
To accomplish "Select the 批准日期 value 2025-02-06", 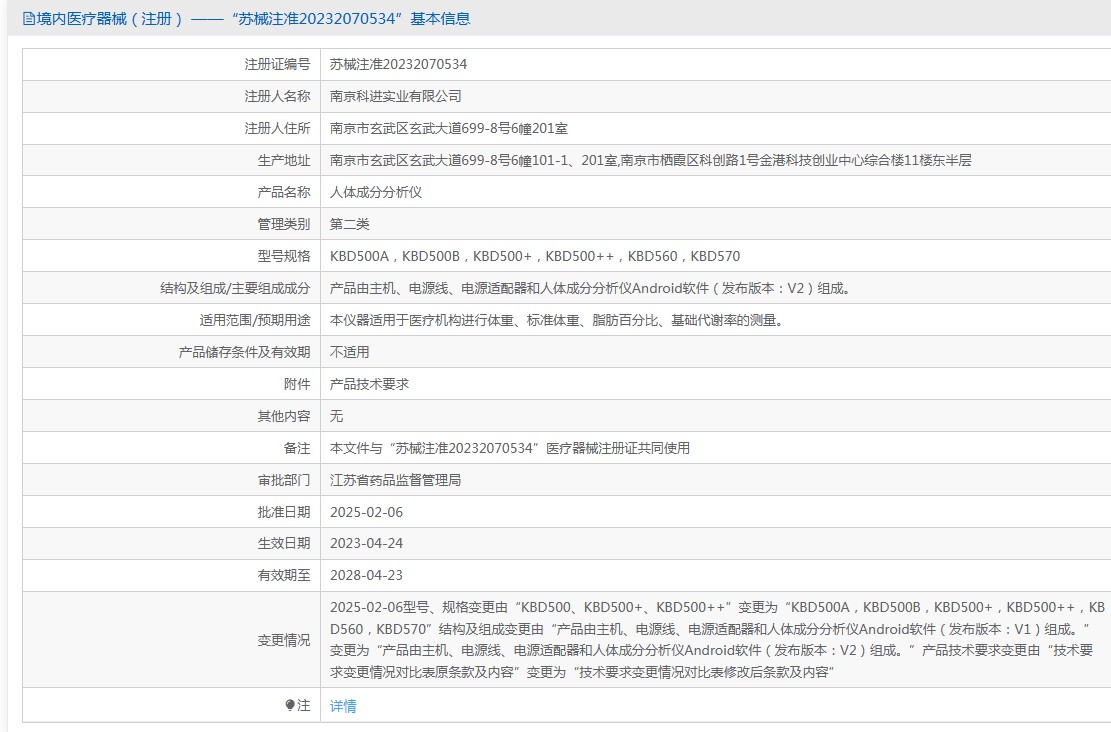I will coord(367,512).
